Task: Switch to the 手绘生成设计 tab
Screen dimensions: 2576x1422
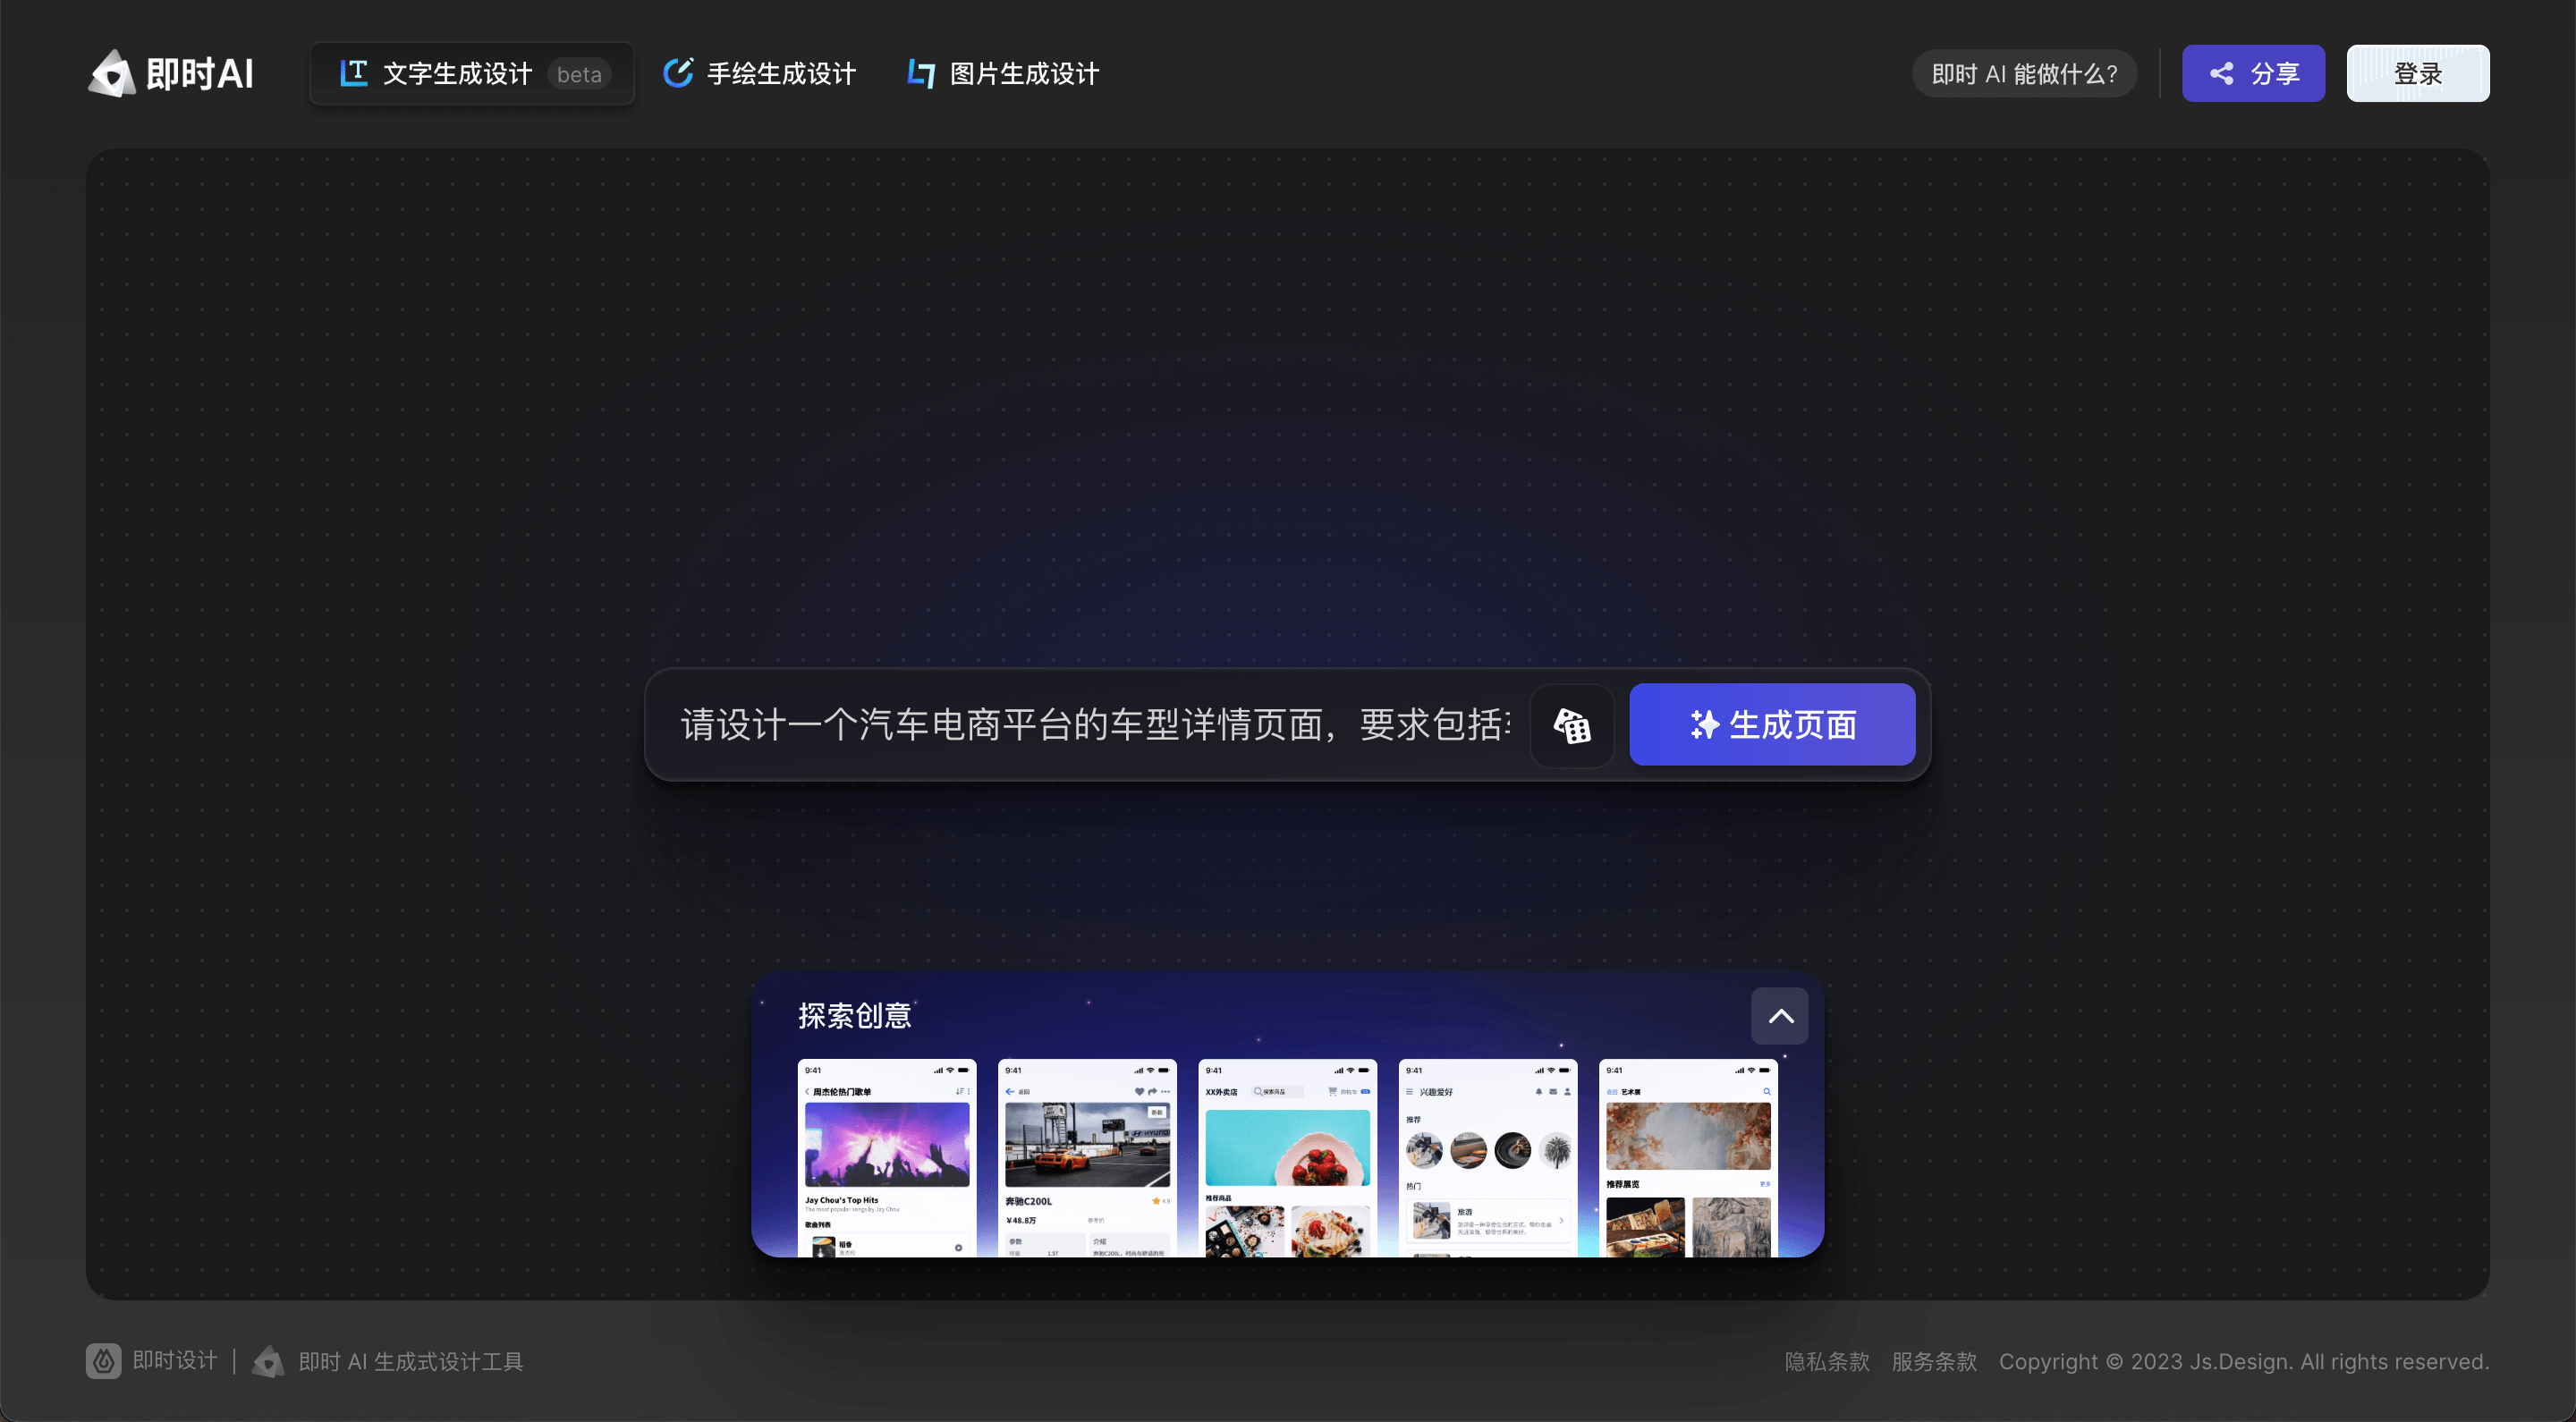Action: (x=760, y=74)
